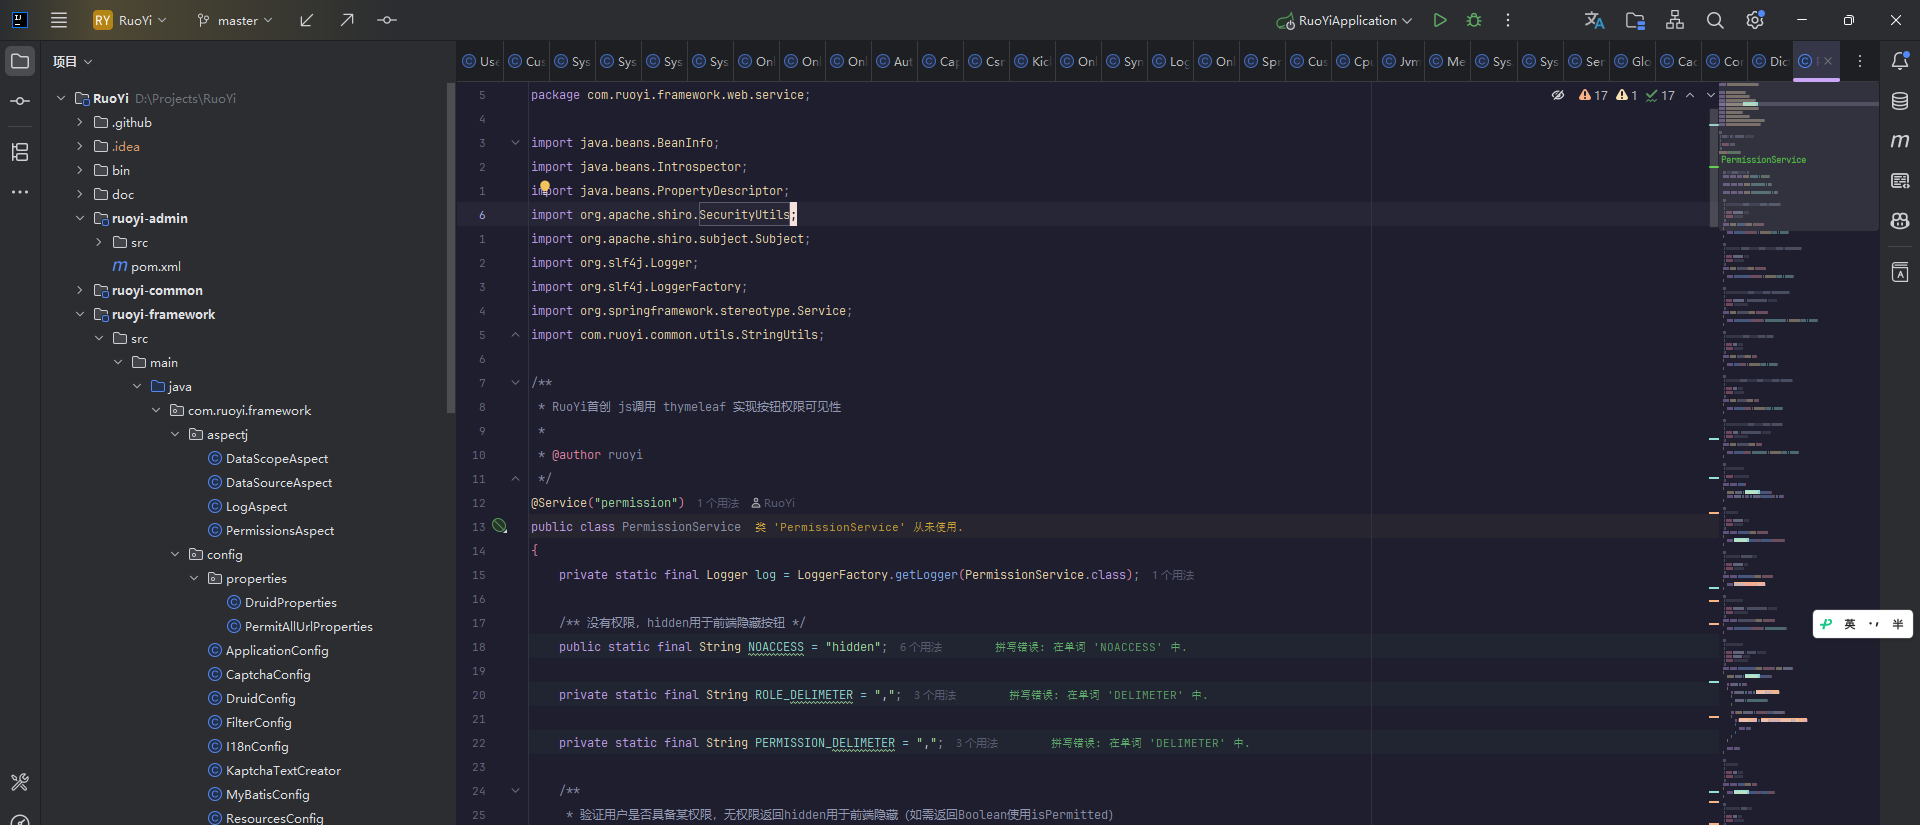Switch to the Aut… editor tab
The width and height of the screenshot is (1920, 825).
tap(894, 61)
